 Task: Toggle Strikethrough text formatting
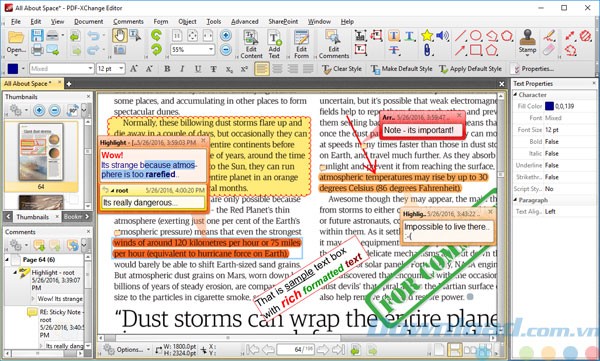213,69
